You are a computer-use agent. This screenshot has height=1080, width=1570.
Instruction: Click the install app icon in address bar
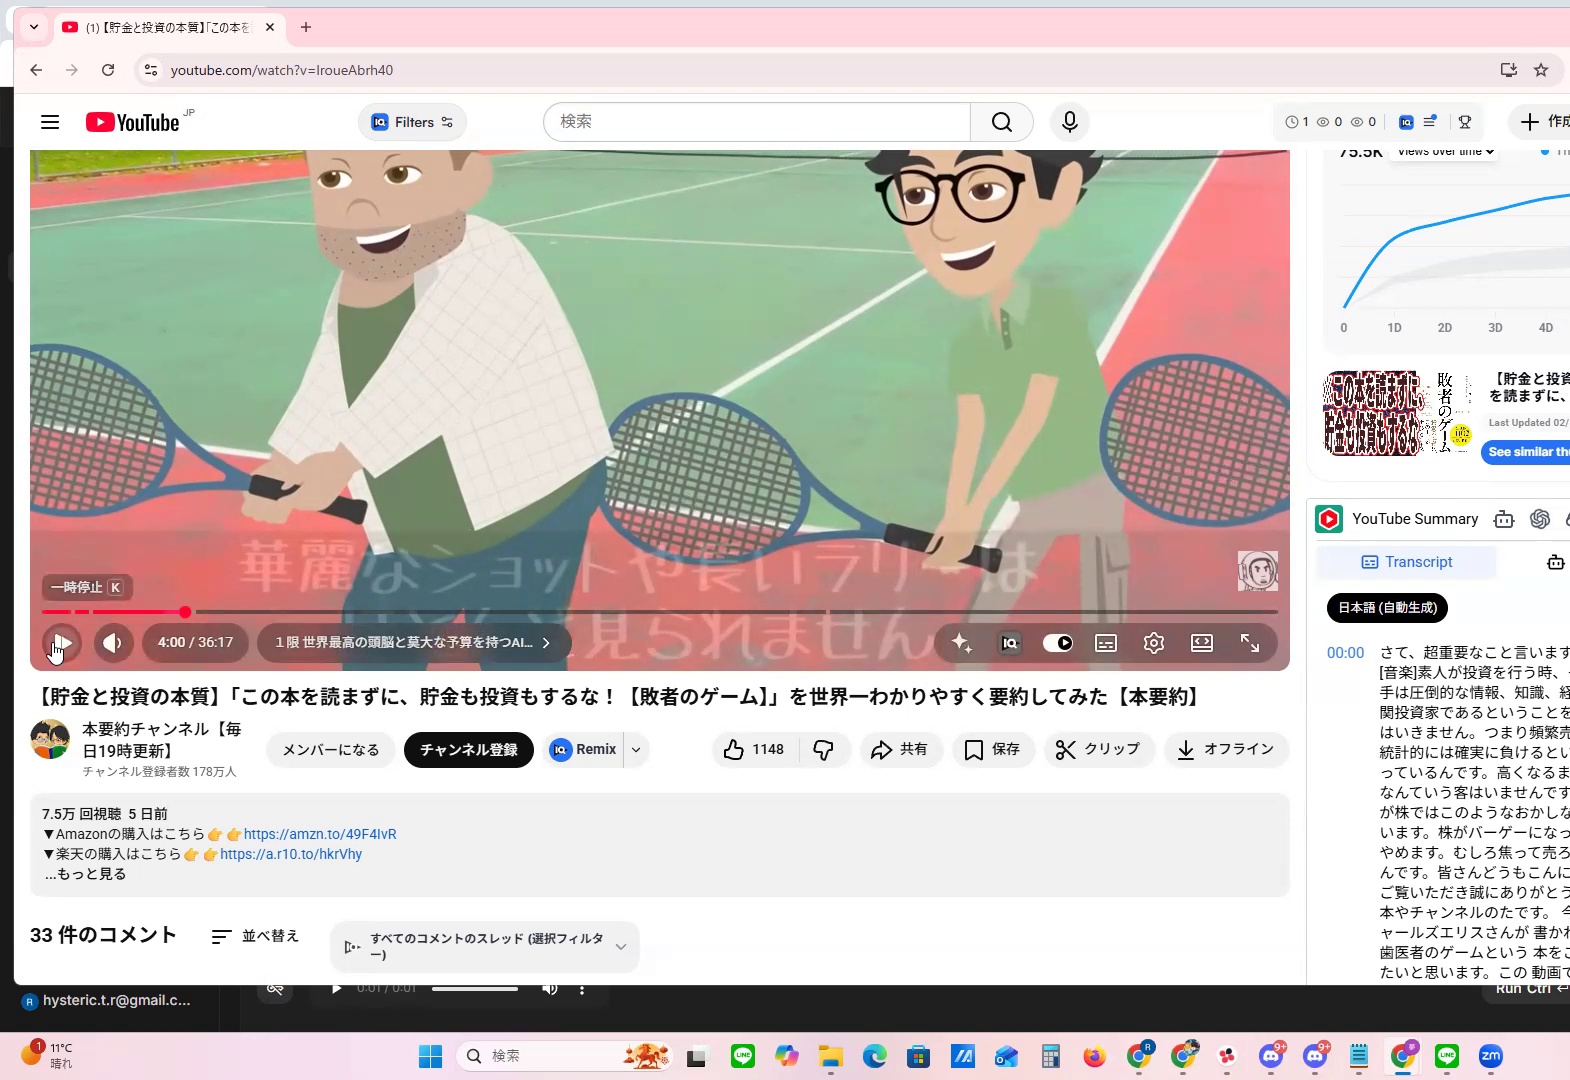click(x=1509, y=70)
